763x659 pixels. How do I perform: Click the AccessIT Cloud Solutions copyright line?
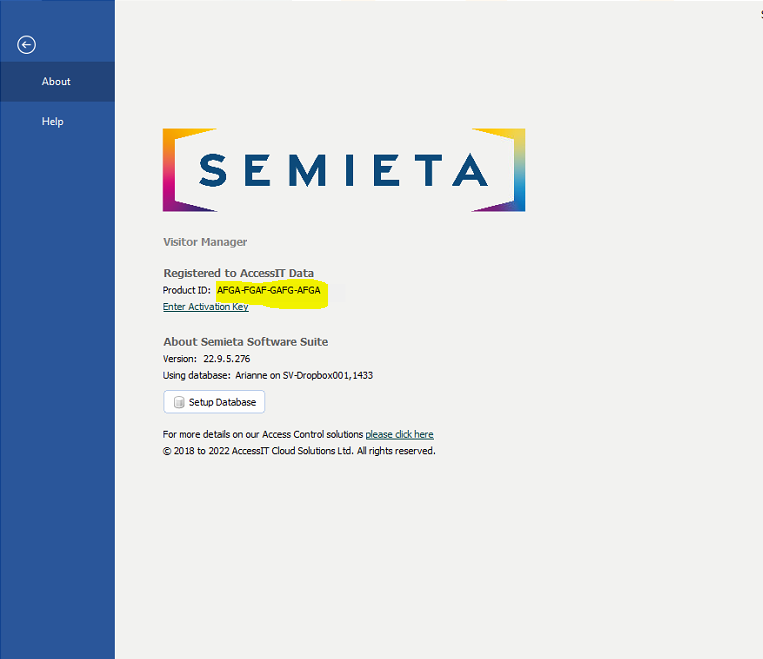click(x=299, y=451)
